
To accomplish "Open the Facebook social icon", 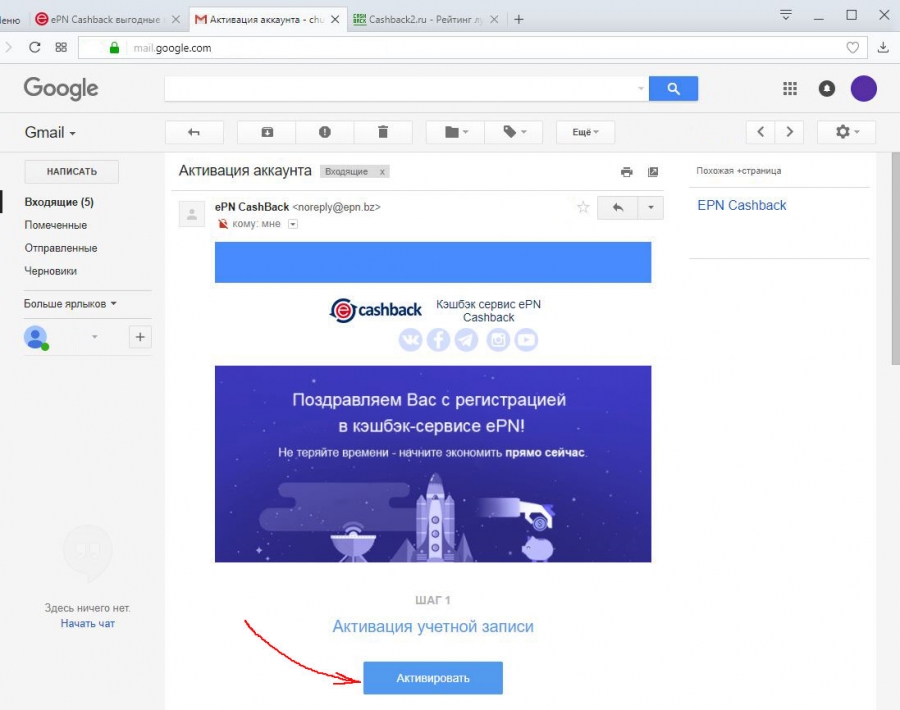I will [438, 340].
